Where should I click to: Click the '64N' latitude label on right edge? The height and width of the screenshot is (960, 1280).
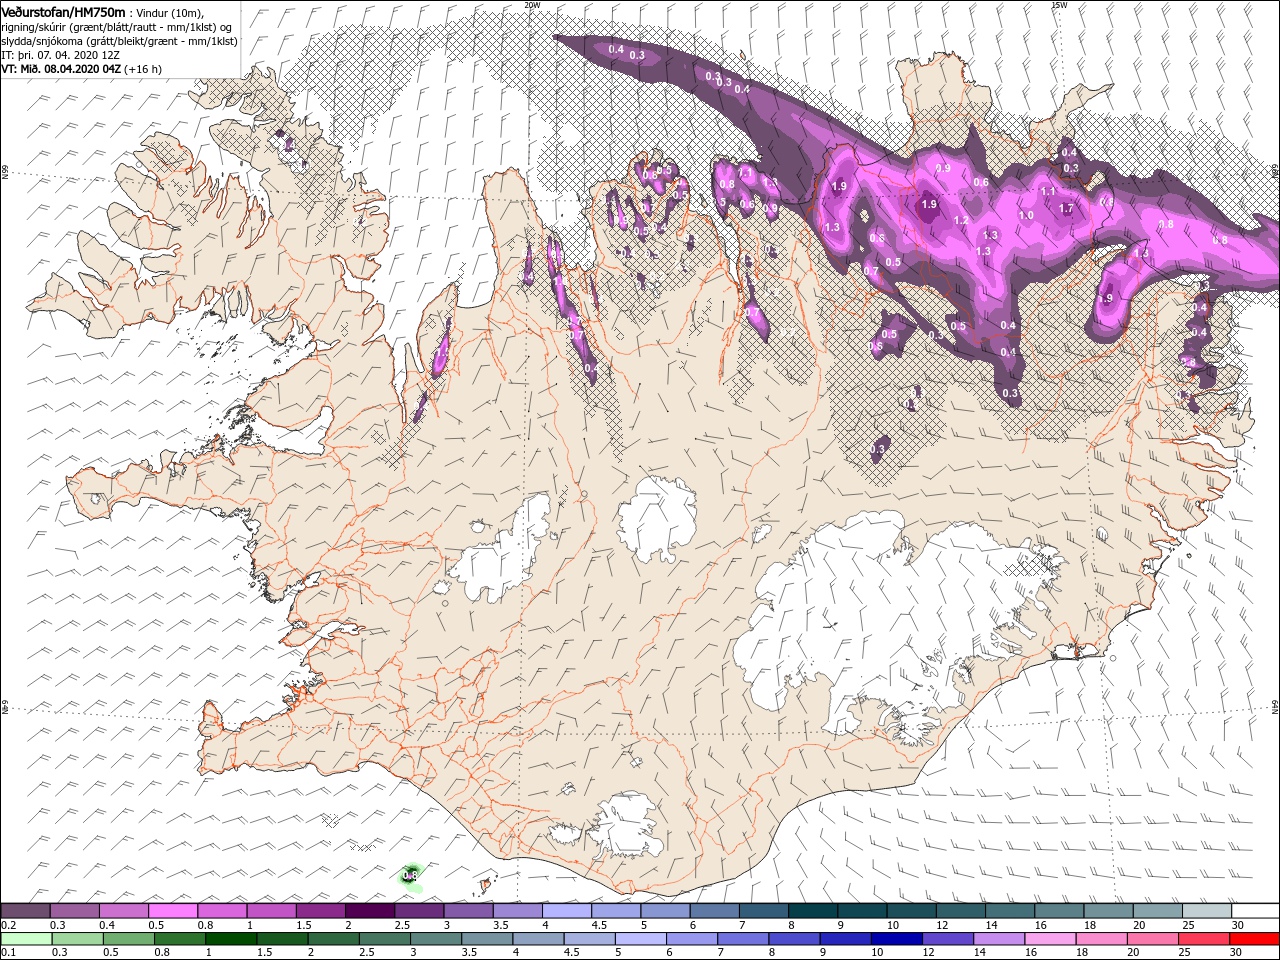click(1275, 707)
